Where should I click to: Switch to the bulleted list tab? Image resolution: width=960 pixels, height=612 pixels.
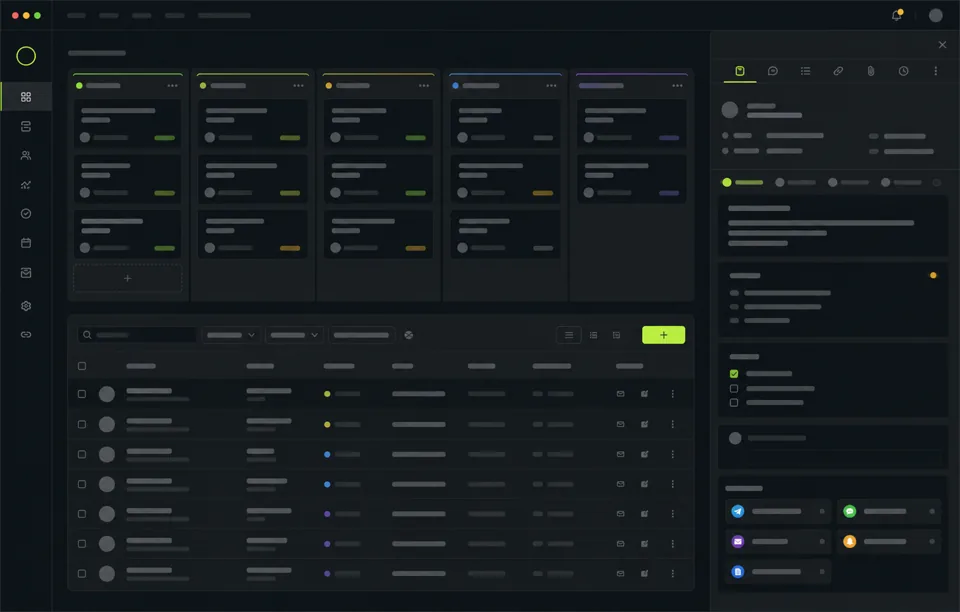pos(806,71)
